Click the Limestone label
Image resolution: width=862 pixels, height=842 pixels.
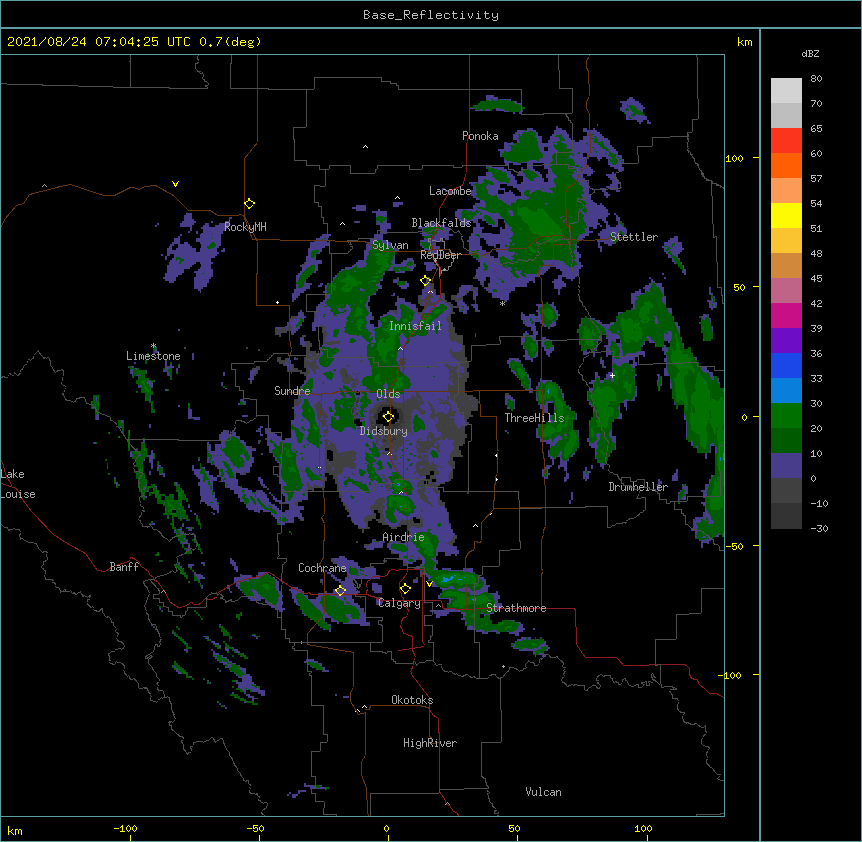pyautogui.click(x=153, y=356)
